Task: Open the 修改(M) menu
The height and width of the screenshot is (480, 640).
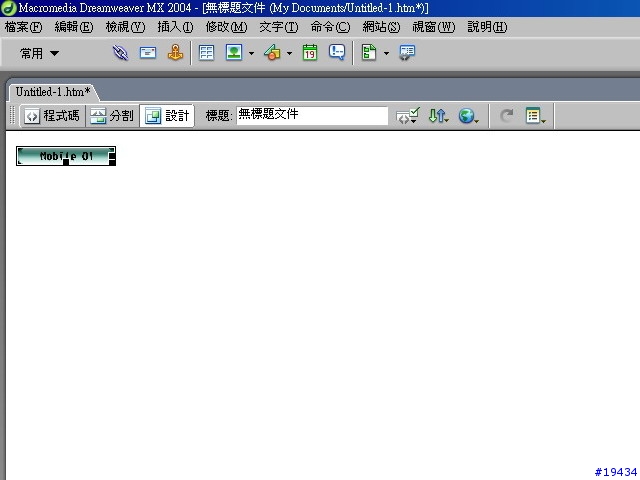Action: 227,27
